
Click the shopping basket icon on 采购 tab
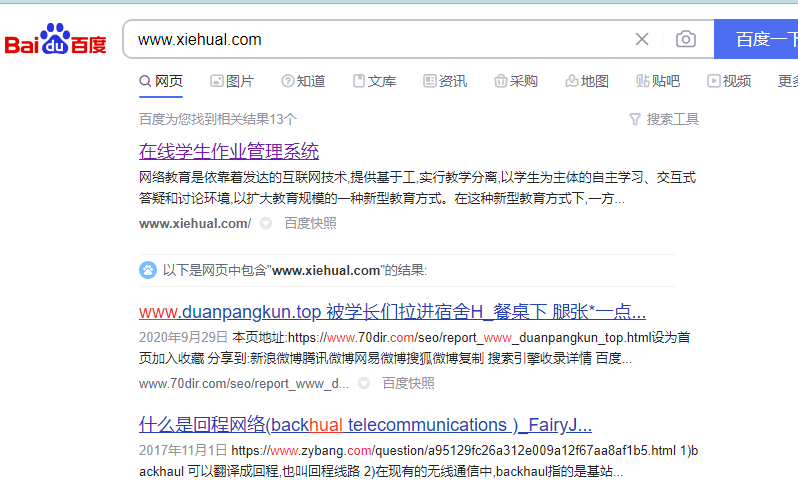coord(501,81)
